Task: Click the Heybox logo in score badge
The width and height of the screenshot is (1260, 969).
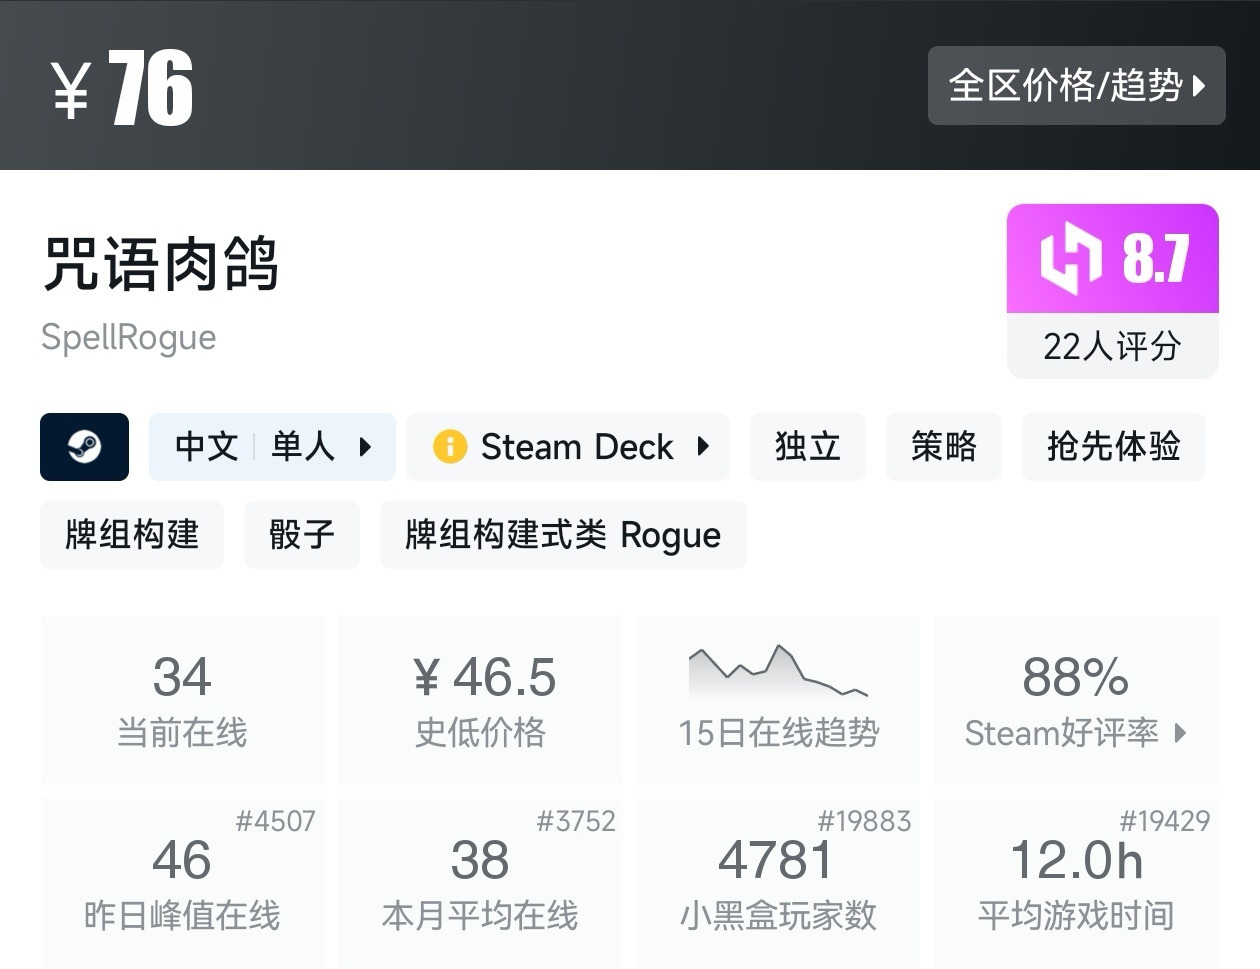Action: [1070, 259]
